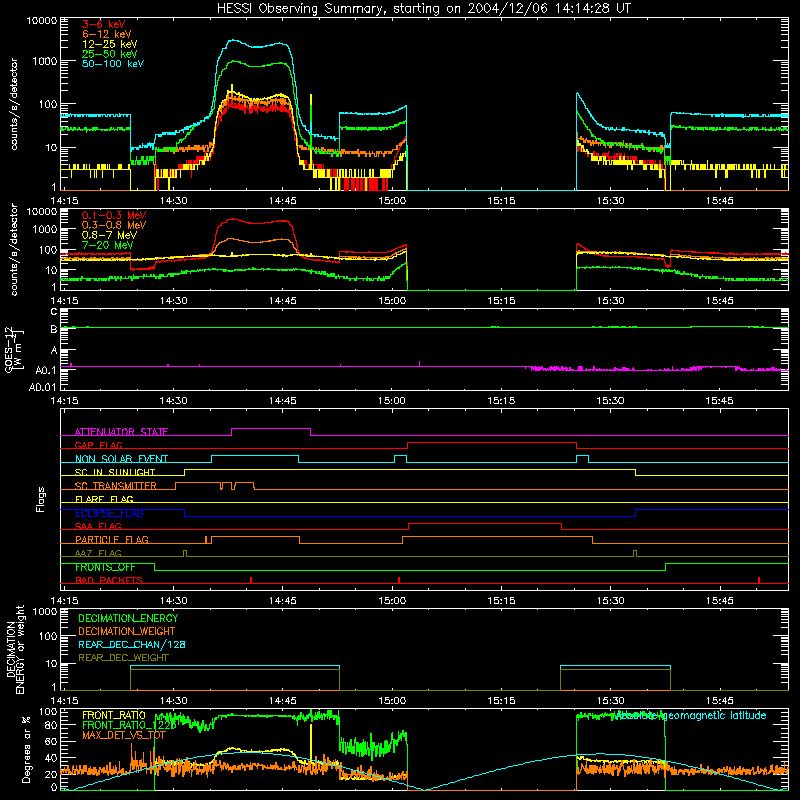Click the FLARE_FLAG label
Viewport: 800px width, 800px height.
click(104, 499)
